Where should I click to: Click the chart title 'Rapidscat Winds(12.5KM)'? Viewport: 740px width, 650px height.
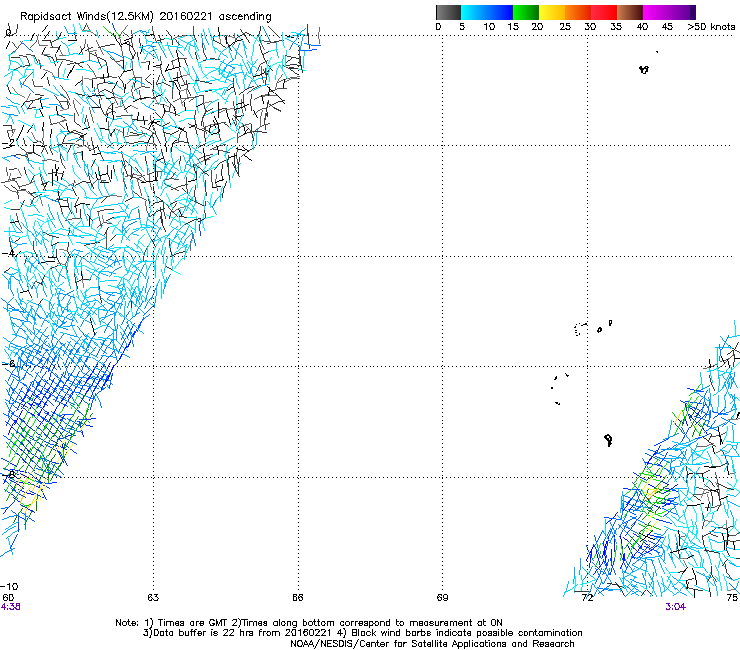tap(87, 17)
